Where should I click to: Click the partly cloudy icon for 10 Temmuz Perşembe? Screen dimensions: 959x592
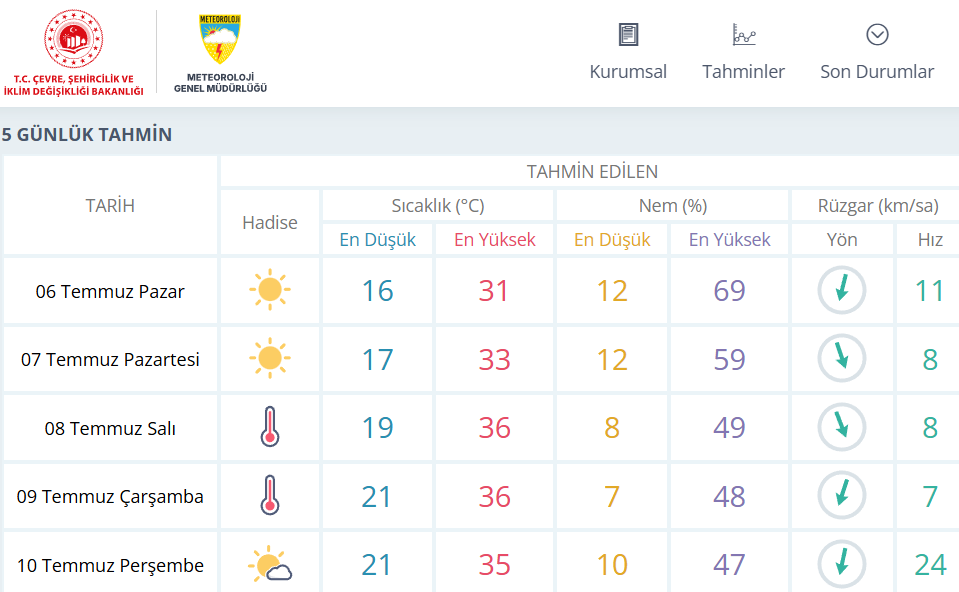tap(270, 563)
